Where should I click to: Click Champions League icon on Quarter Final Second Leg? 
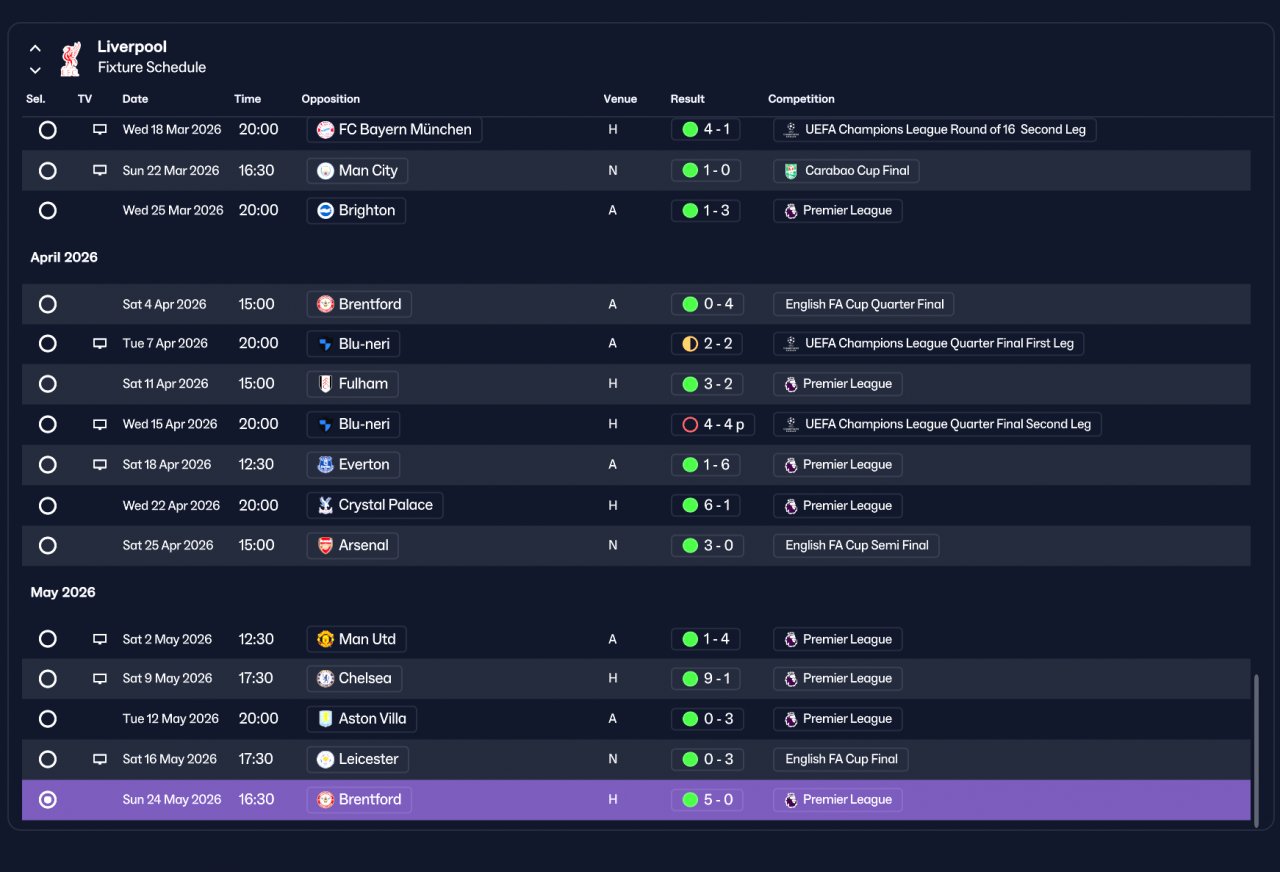[791, 425]
